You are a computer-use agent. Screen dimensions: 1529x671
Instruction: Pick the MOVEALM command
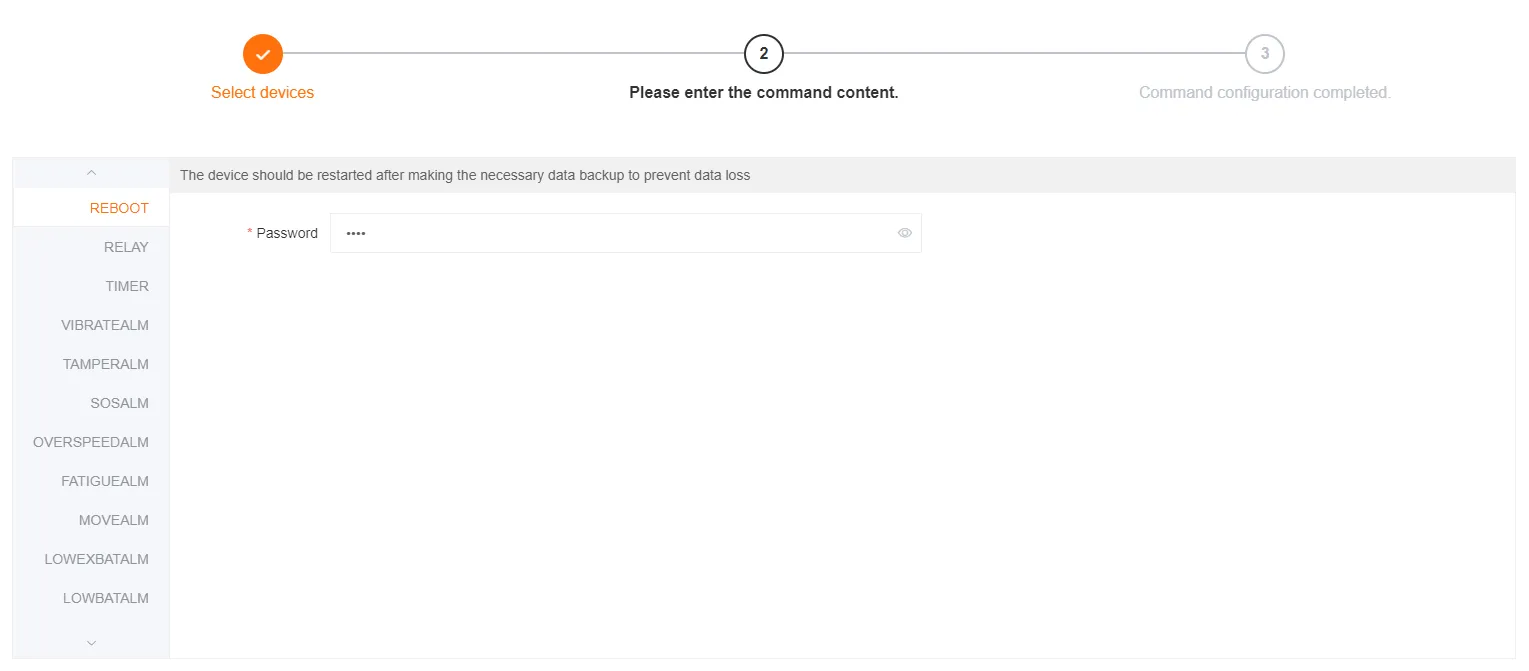[114, 520]
